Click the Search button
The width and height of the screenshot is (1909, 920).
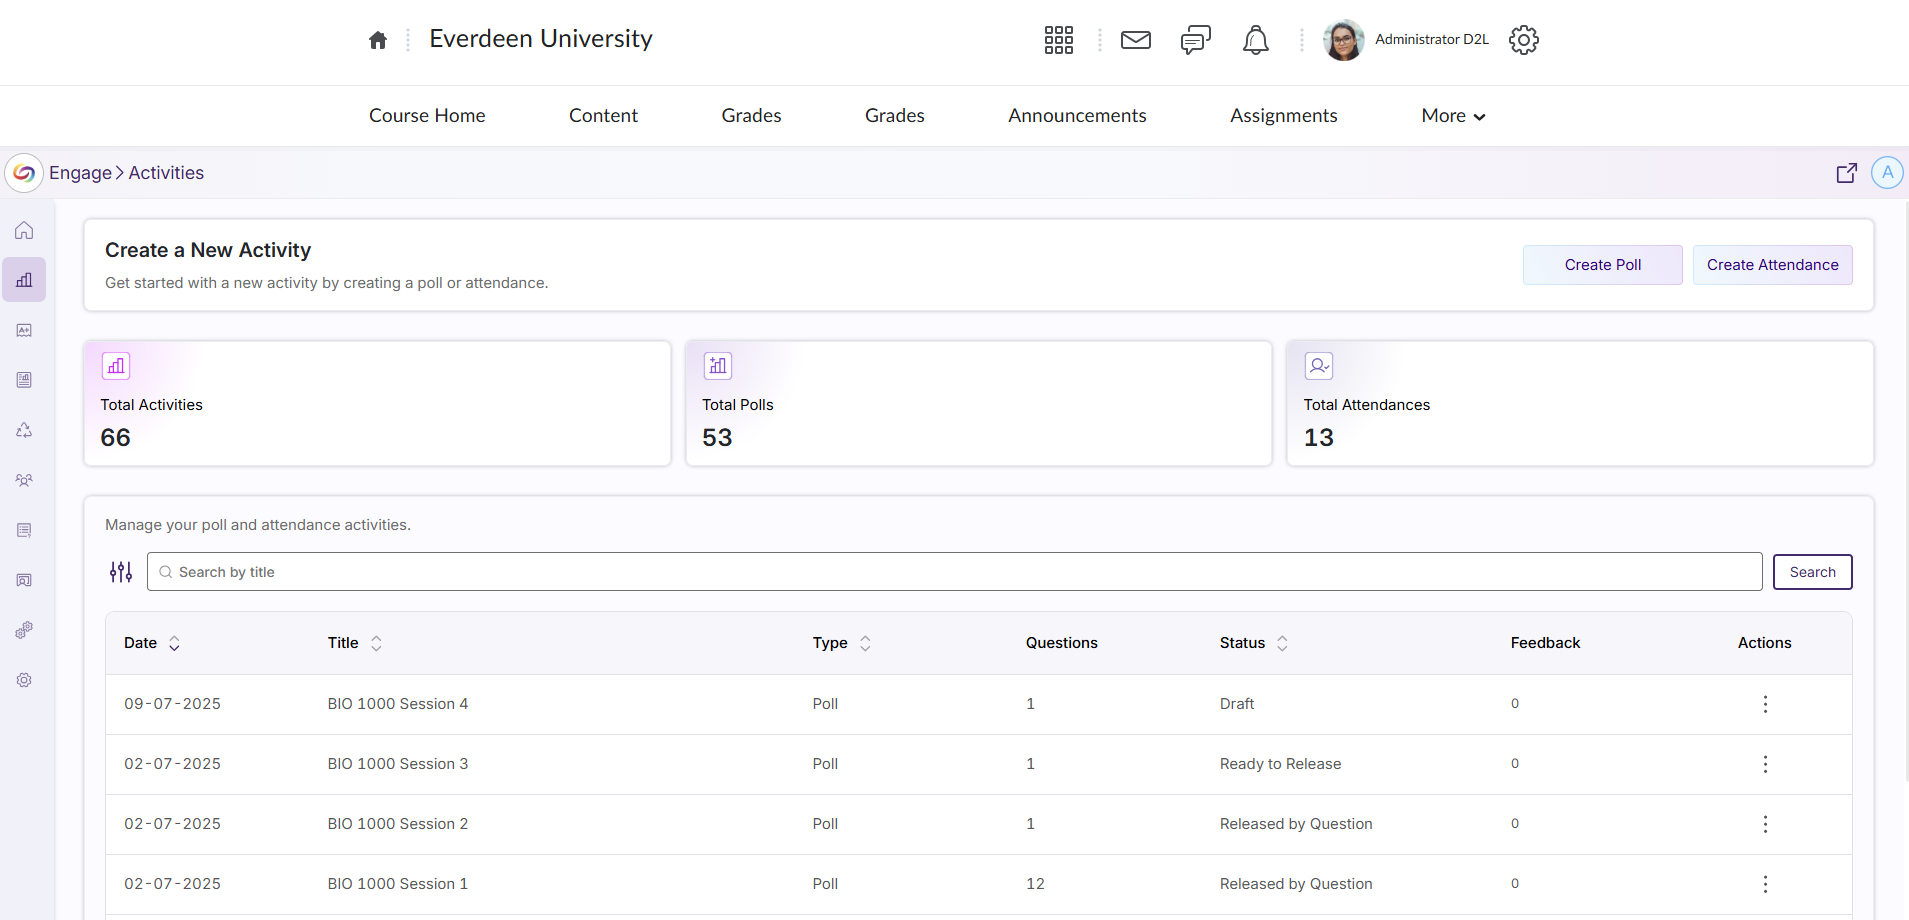click(1812, 572)
